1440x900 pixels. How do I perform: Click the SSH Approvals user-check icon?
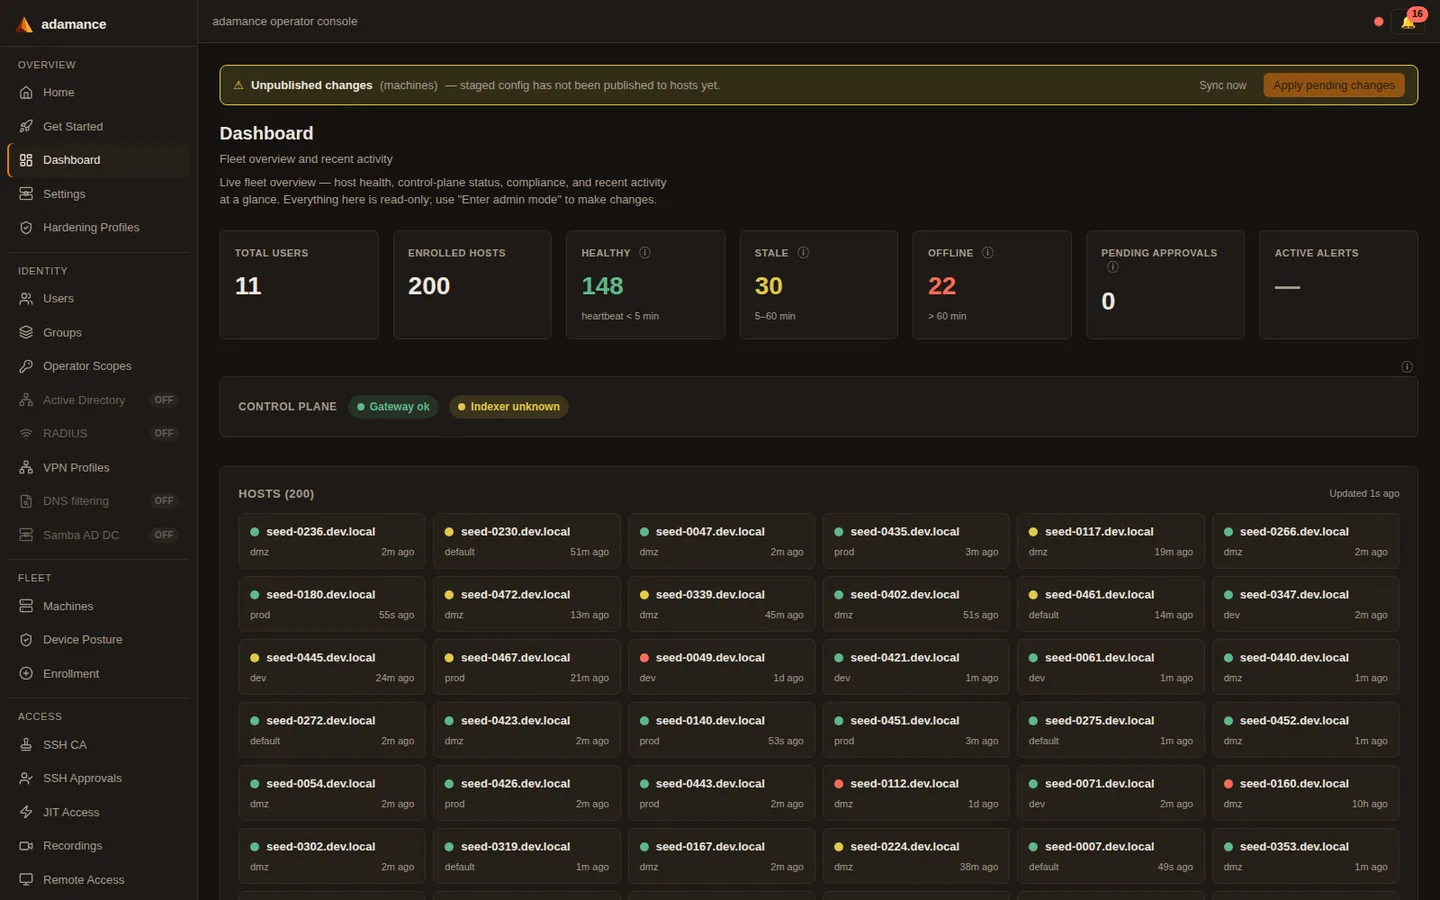click(x=26, y=778)
